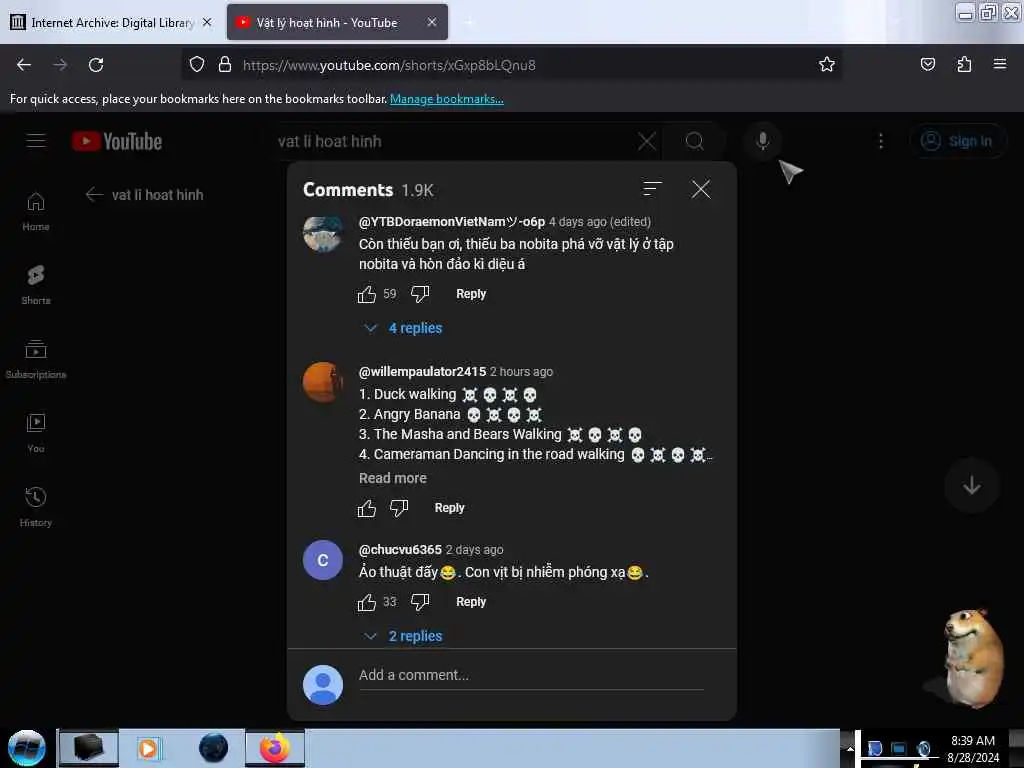
Task: Like the @YTBDoraemonVietNam comment
Action: pyautogui.click(x=367, y=294)
